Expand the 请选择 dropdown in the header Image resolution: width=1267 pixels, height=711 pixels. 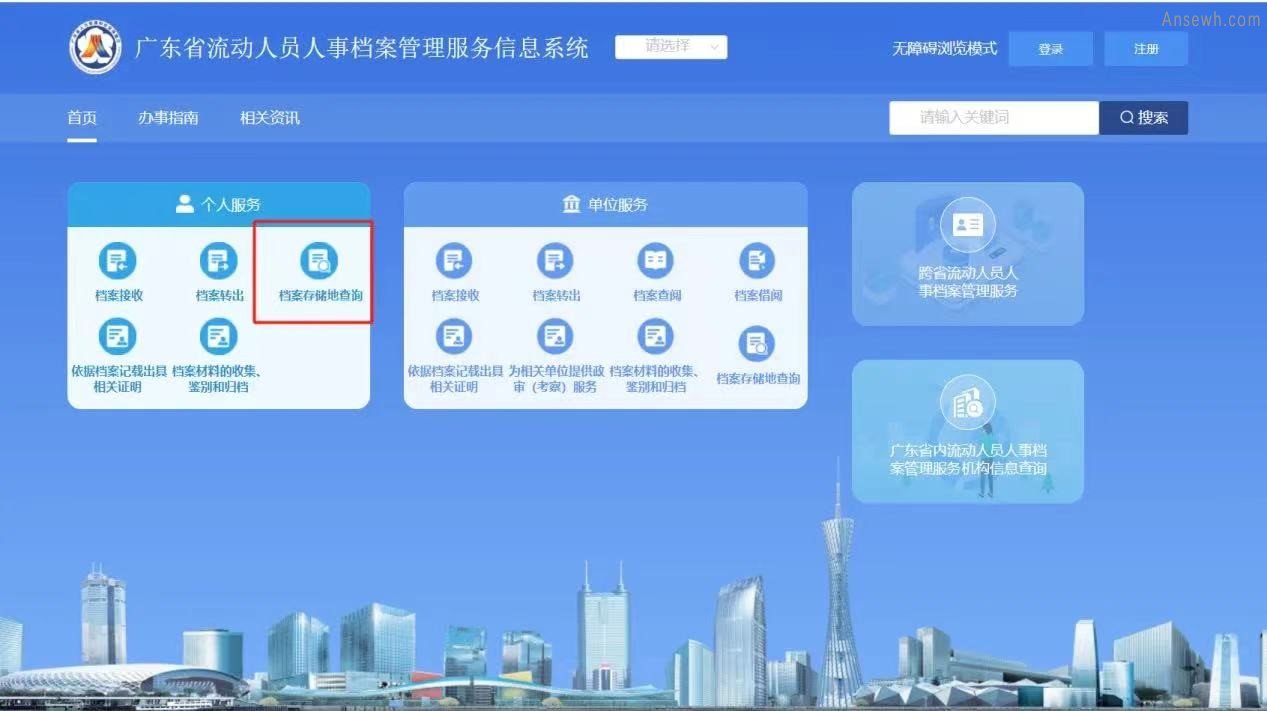(671, 47)
